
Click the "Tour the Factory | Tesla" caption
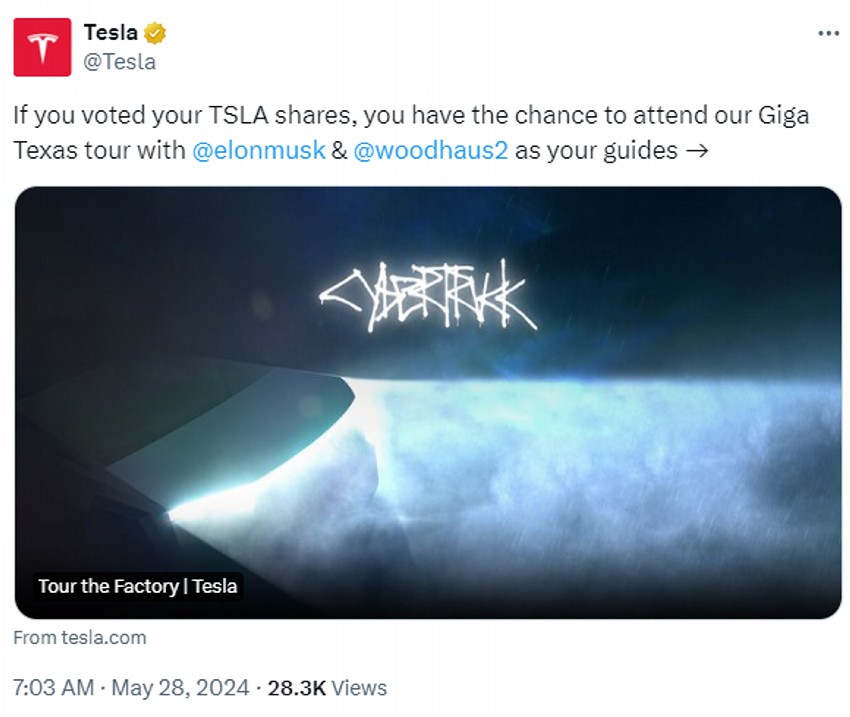137,586
